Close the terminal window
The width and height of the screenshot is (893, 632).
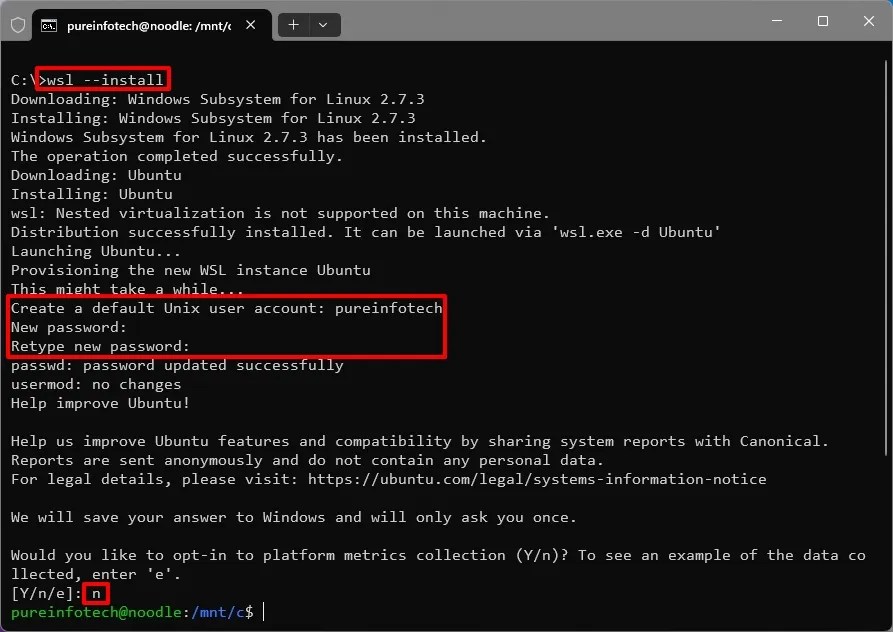click(869, 21)
